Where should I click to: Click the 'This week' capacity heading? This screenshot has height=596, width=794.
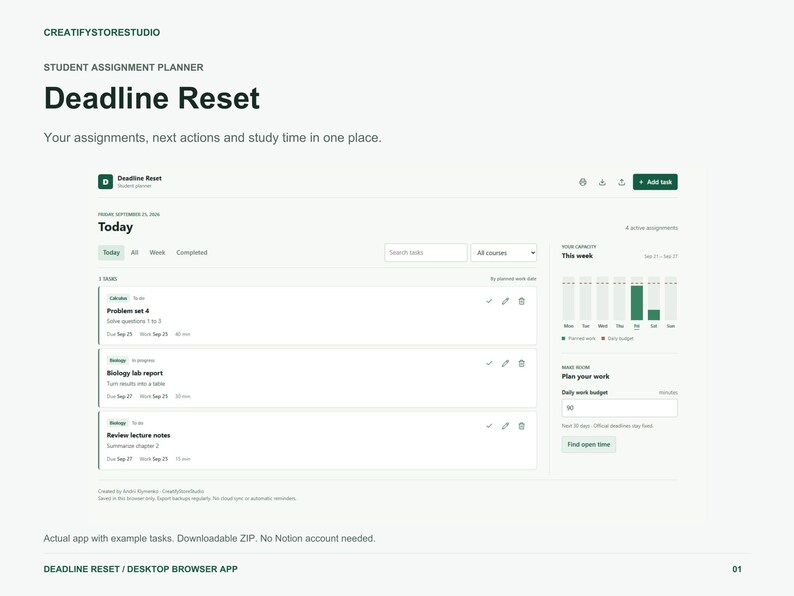point(577,256)
